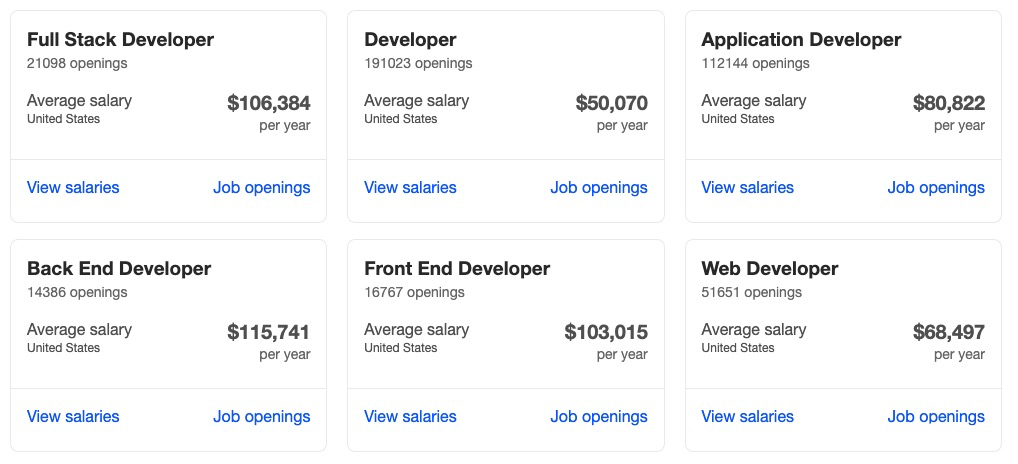
Task: View salaries for Application Developer
Action: [747, 188]
